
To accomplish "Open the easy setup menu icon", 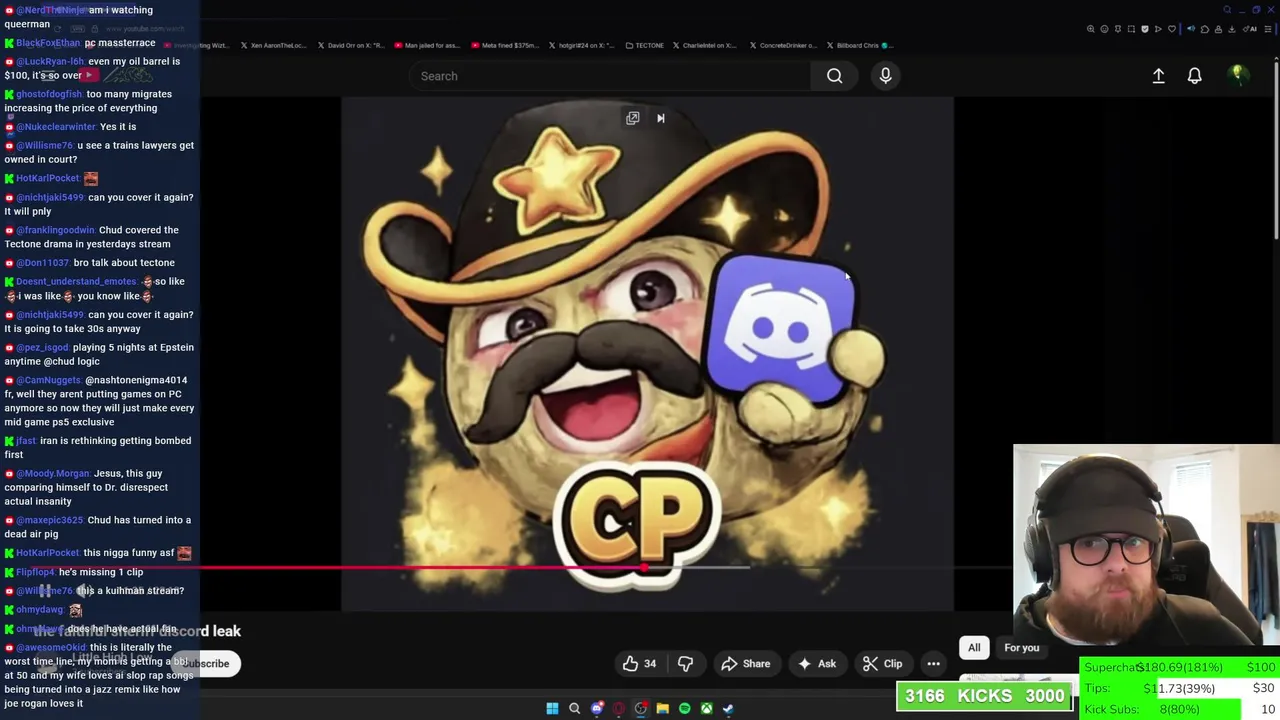I will coord(1267,29).
